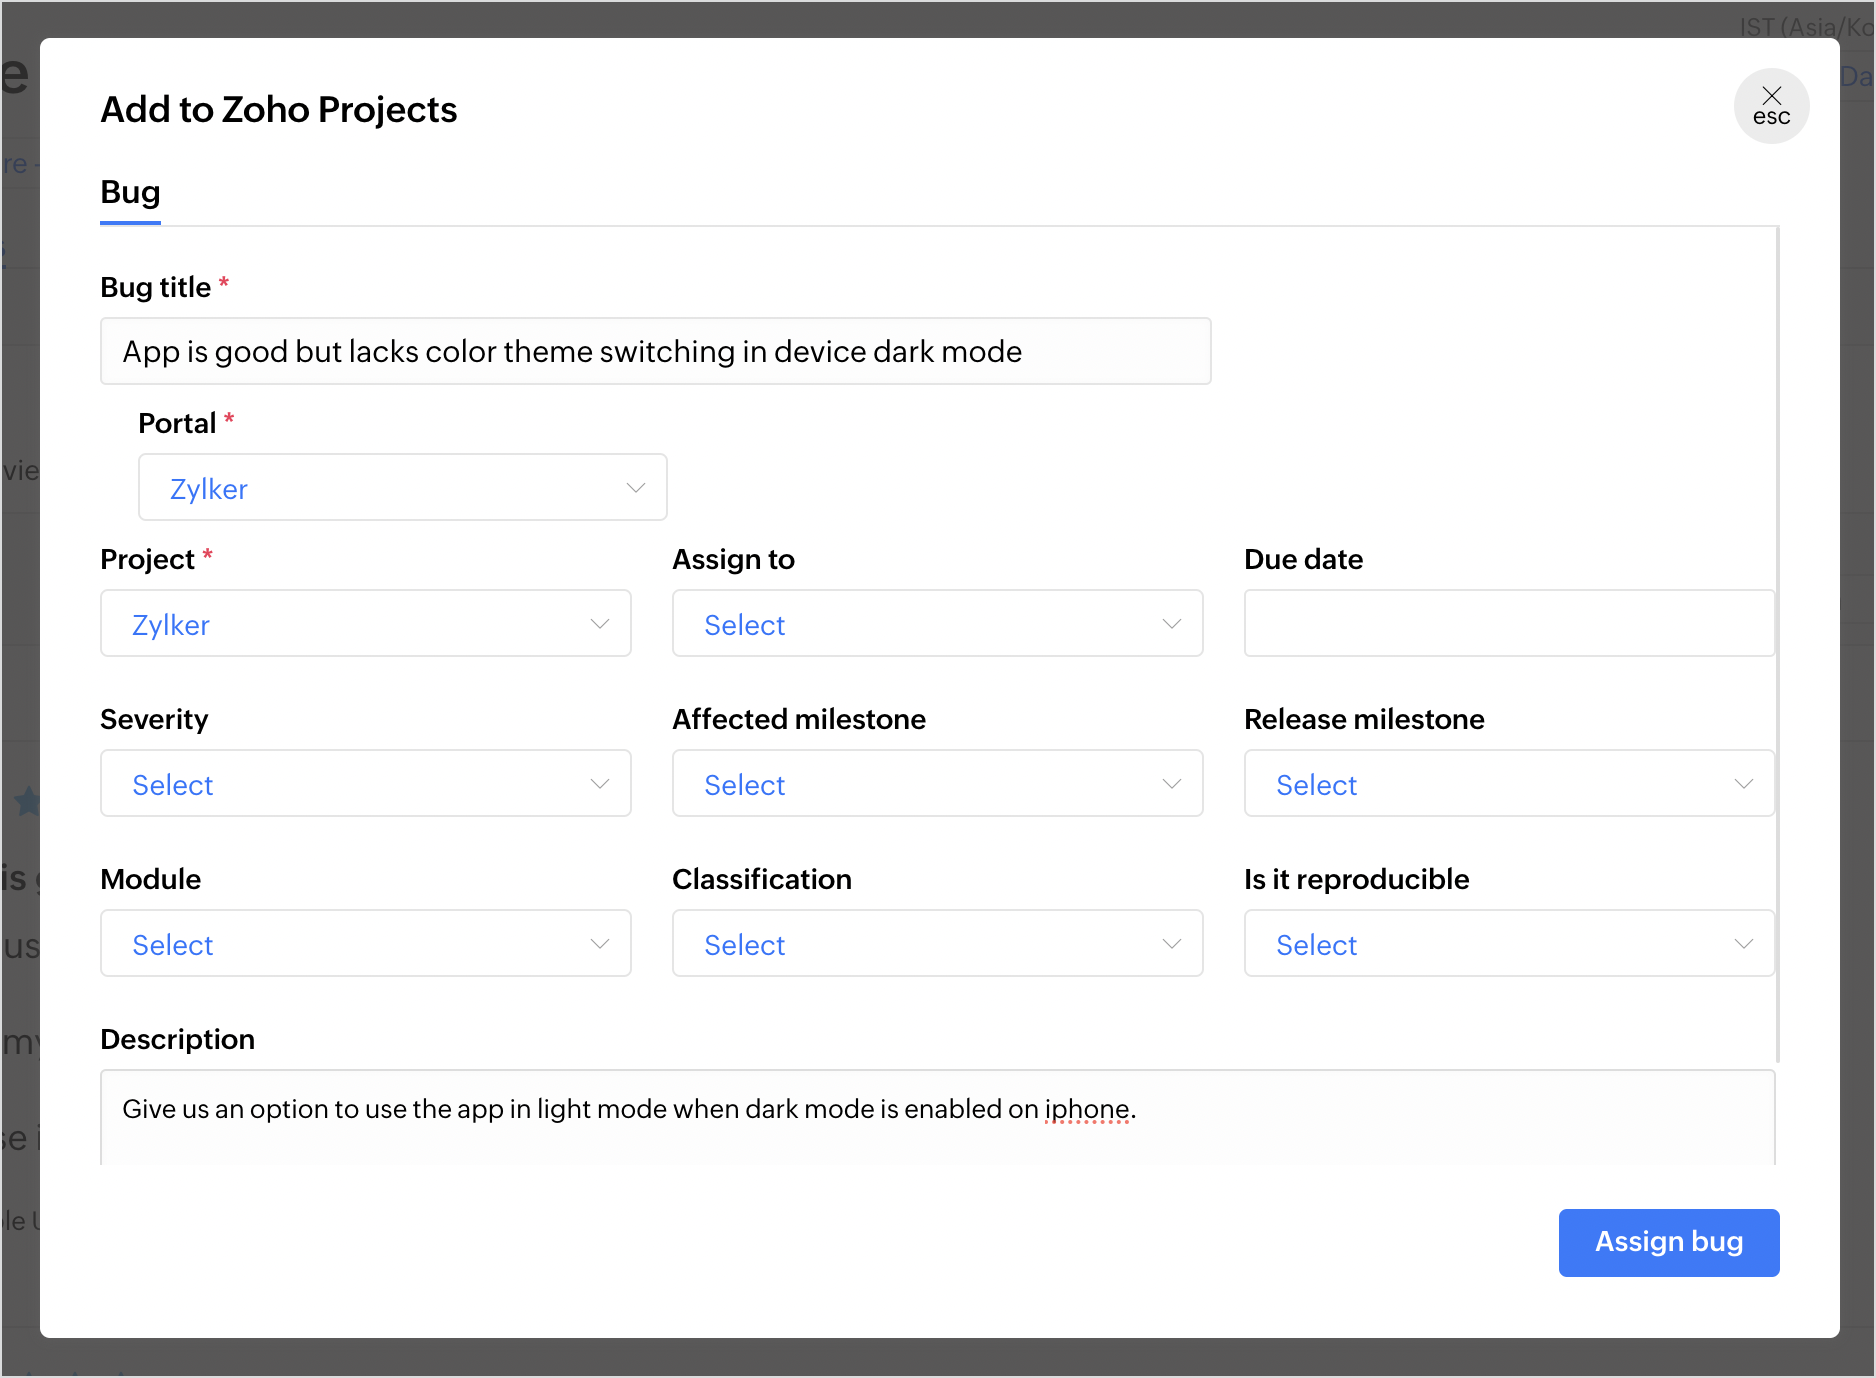Open the Severity dropdown
The height and width of the screenshot is (1378, 1876).
365,784
